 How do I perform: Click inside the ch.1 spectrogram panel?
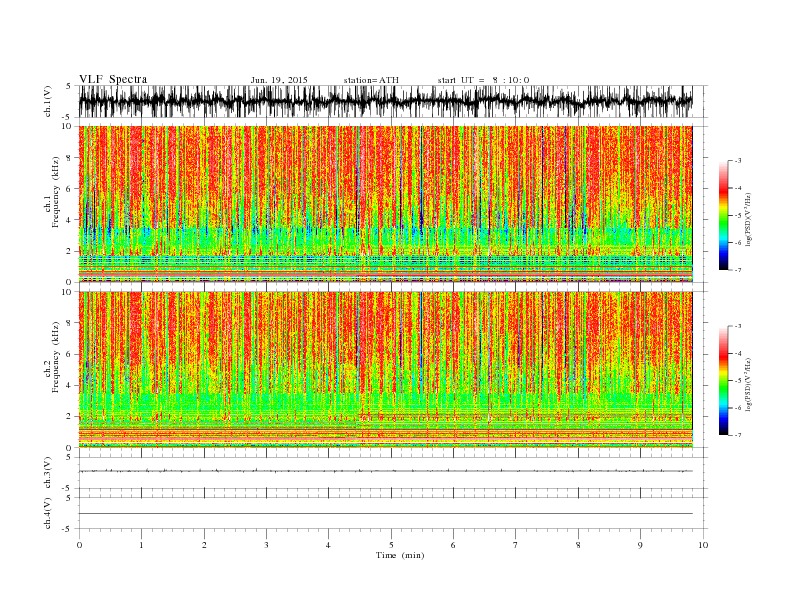385,204
